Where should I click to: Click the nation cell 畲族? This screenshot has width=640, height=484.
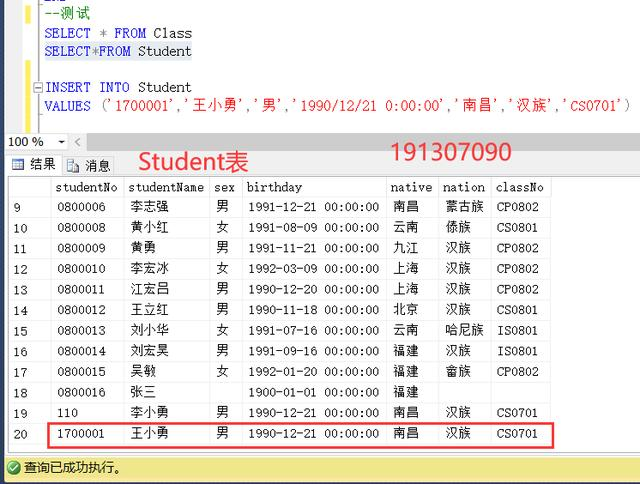pyautogui.click(x=464, y=371)
